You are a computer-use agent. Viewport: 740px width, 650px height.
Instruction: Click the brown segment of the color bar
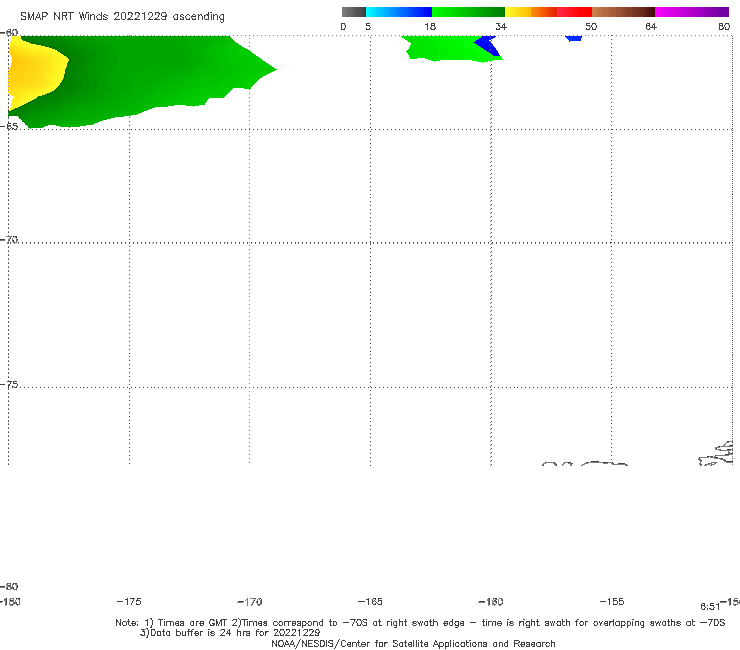pyautogui.click(x=623, y=12)
